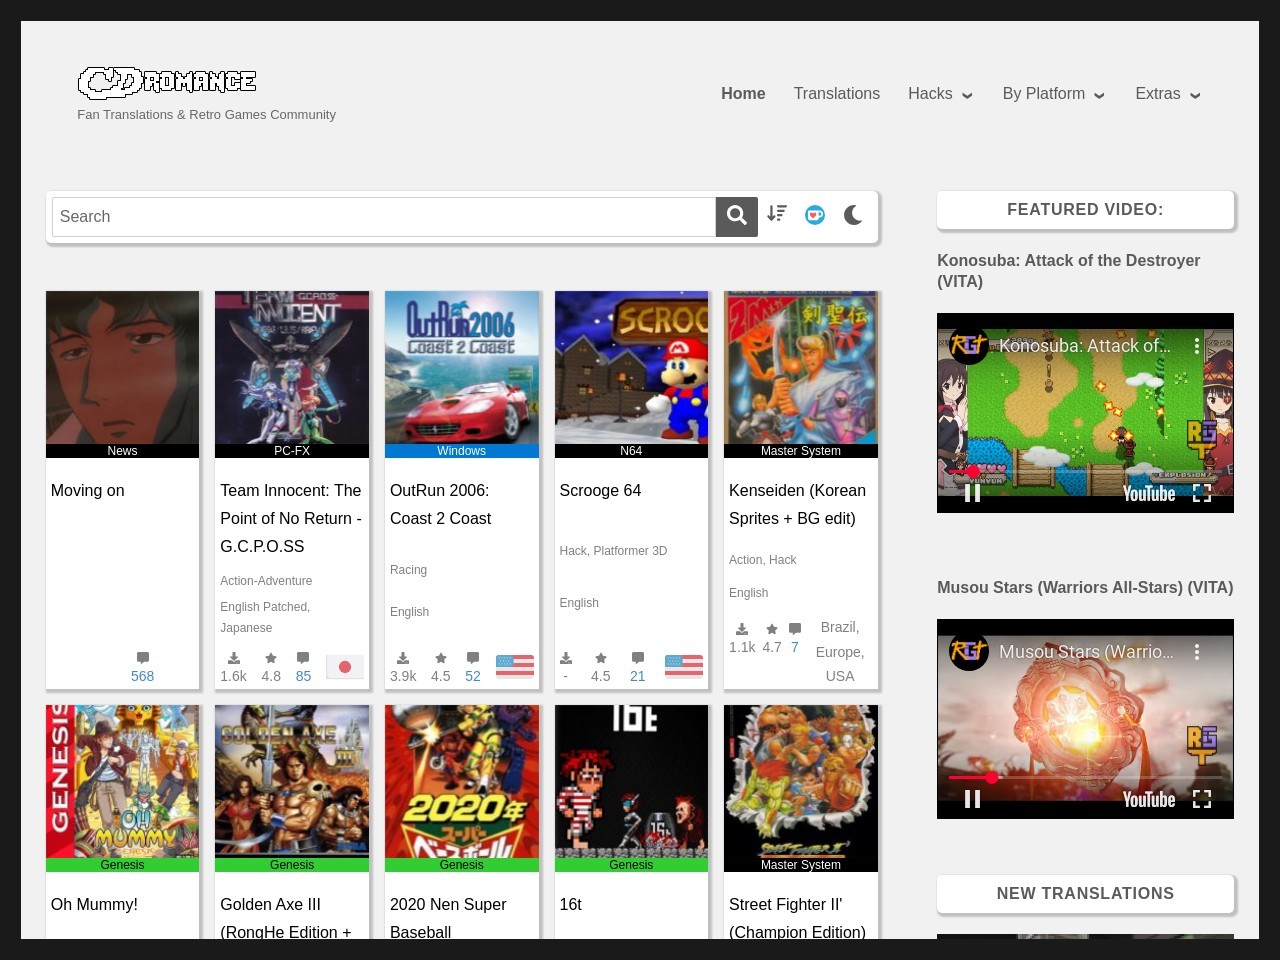Open Musou Stars video on YouTube logo
Viewport: 1280px width, 960px height.
point(1149,799)
